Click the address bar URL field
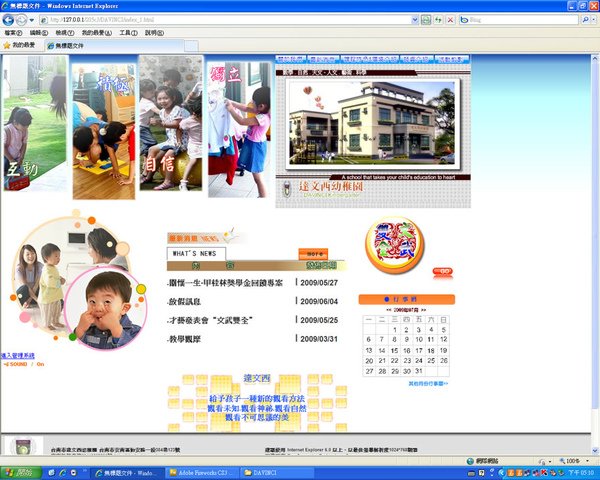 click(225, 20)
